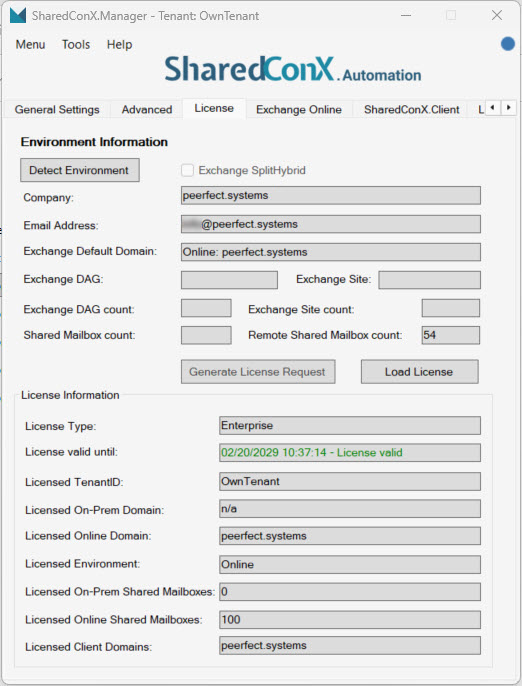Open the Menu menu
Image resolution: width=522 pixels, height=686 pixels.
pos(30,45)
